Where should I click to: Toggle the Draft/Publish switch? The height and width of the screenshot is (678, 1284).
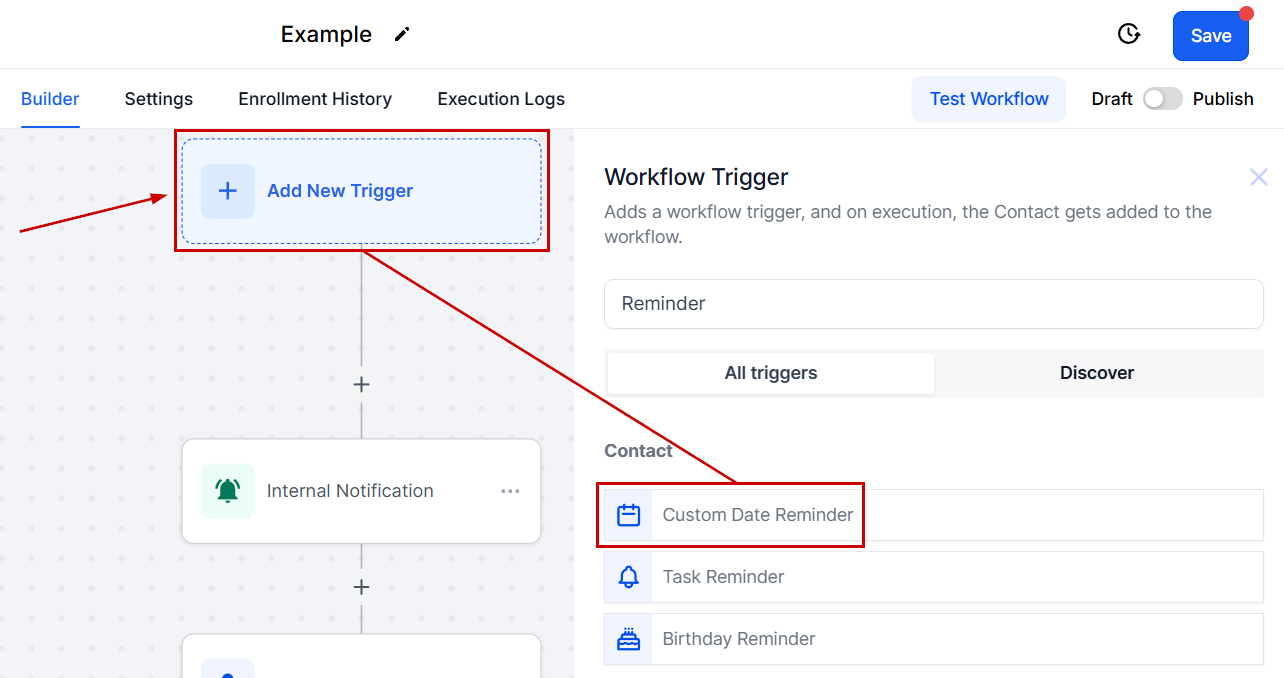[x=1162, y=99]
